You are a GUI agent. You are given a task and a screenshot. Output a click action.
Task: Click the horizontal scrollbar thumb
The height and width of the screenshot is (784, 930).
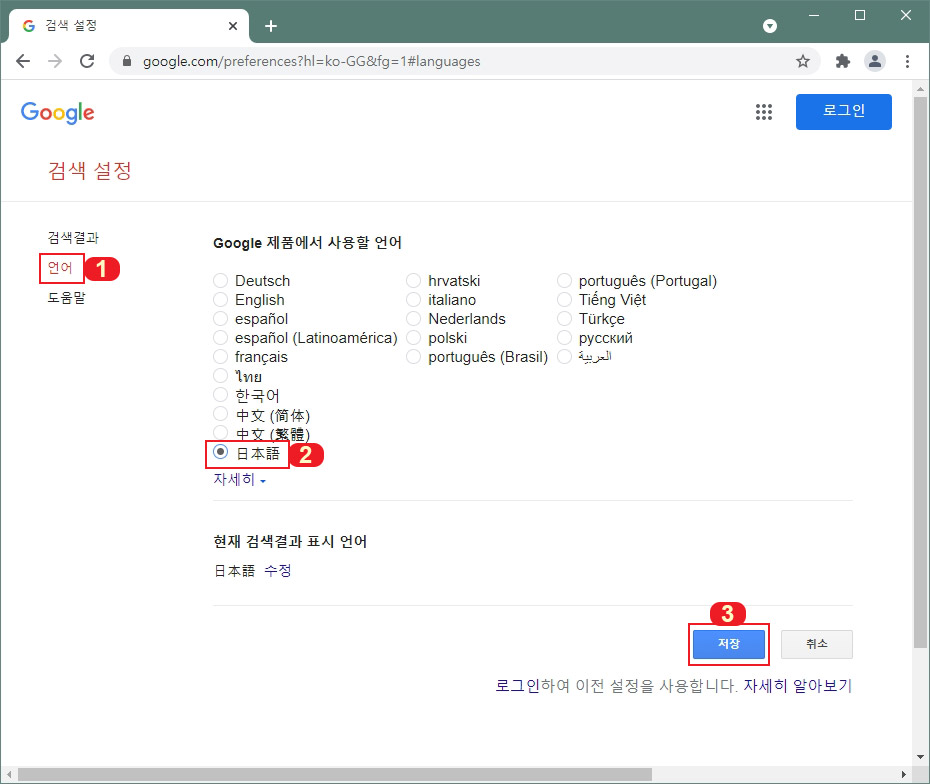pyautogui.click(x=335, y=775)
